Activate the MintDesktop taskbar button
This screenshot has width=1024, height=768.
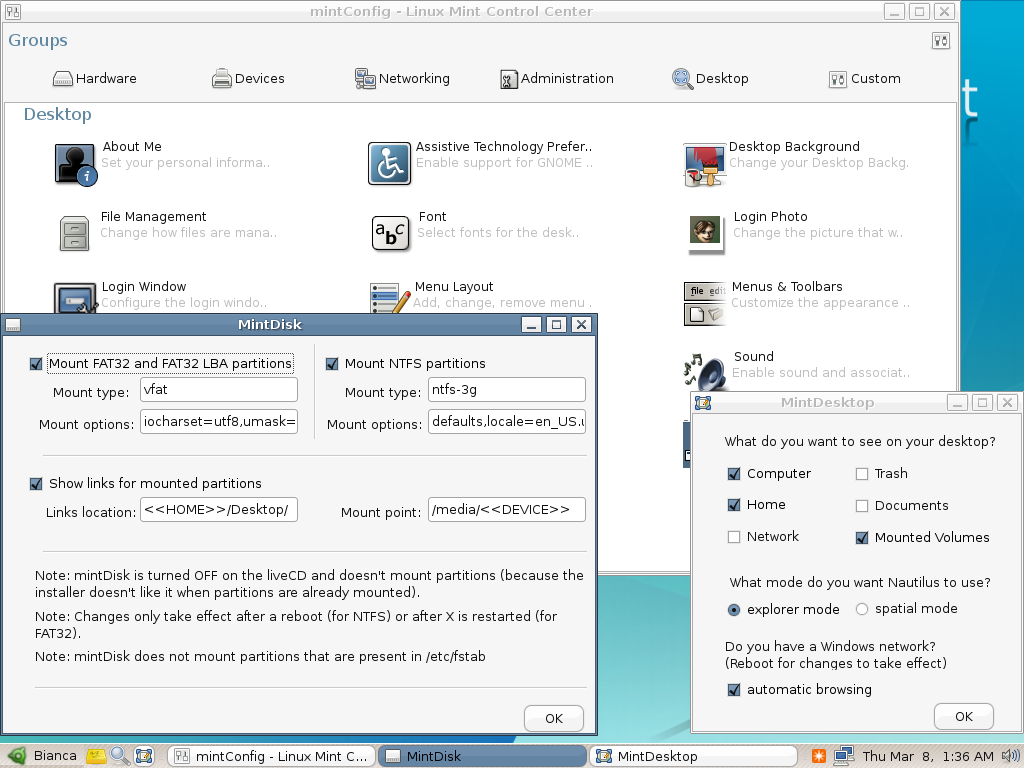click(x=694, y=756)
